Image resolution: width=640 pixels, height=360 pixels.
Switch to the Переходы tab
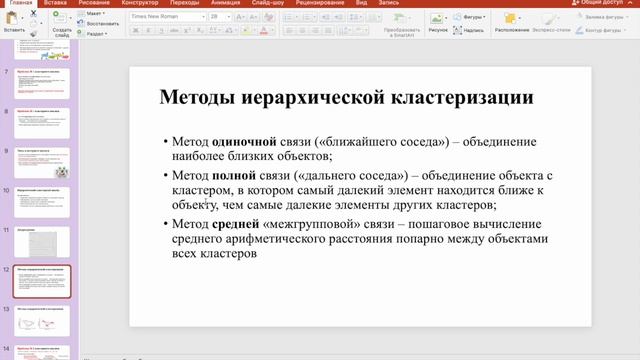tap(184, 3)
